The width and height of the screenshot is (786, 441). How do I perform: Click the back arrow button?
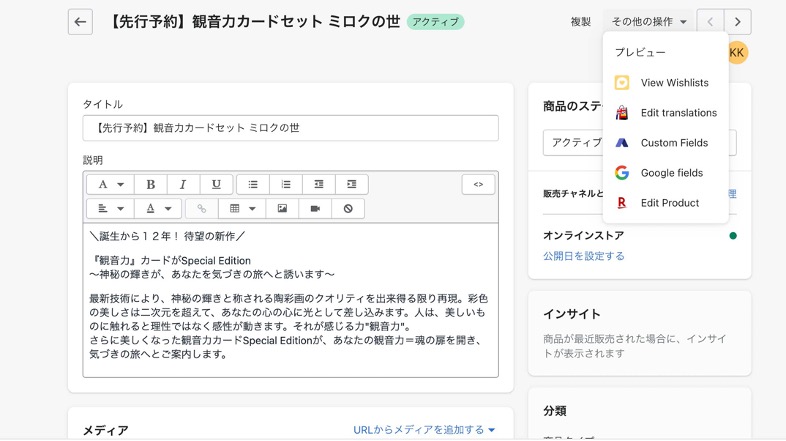click(x=80, y=21)
